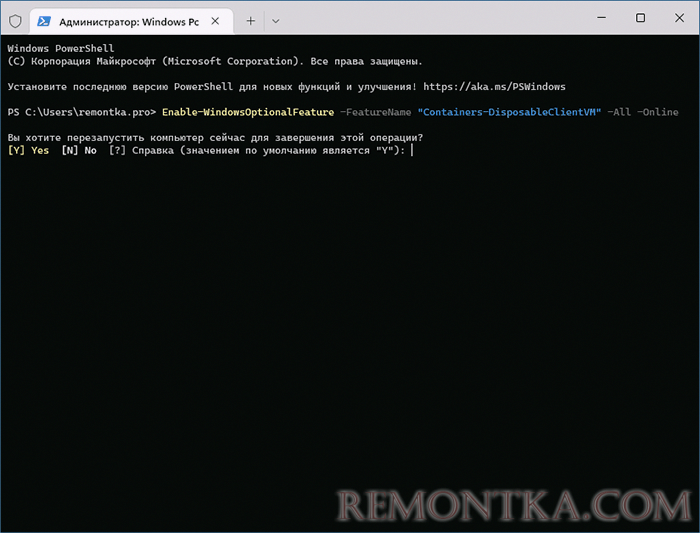Screen dimensions: 700x533
Task: Click the PS C:\Users\remontka.pro> prompt
Action: click(82, 112)
